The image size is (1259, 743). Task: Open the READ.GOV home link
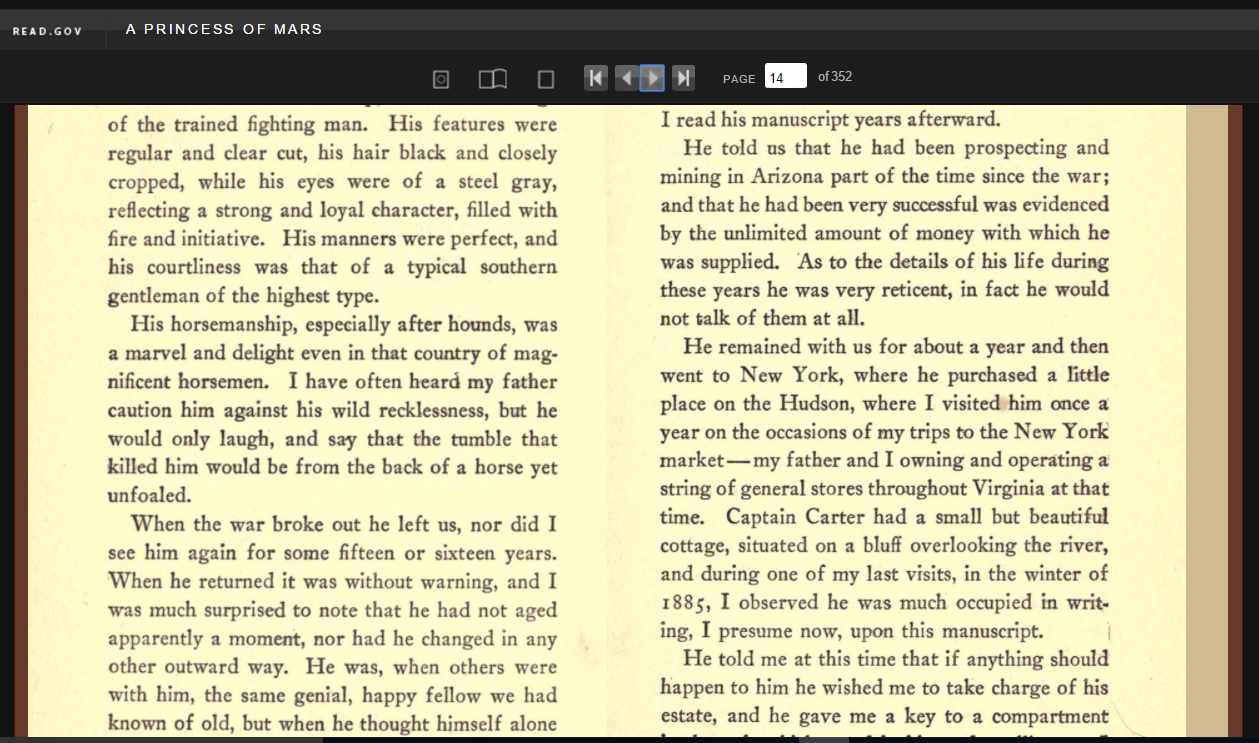coord(47,31)
